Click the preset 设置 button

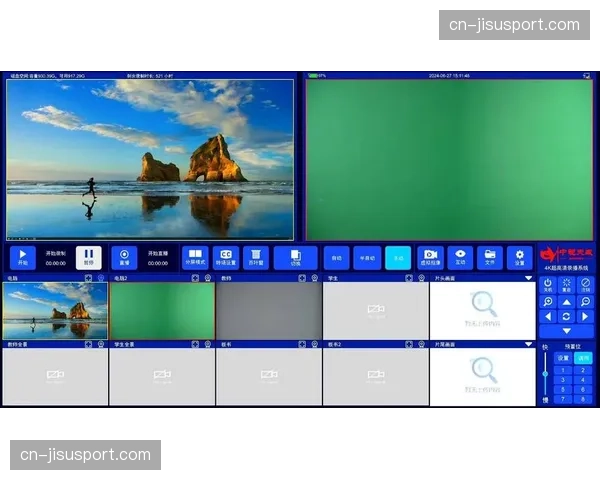coord(563,357)
